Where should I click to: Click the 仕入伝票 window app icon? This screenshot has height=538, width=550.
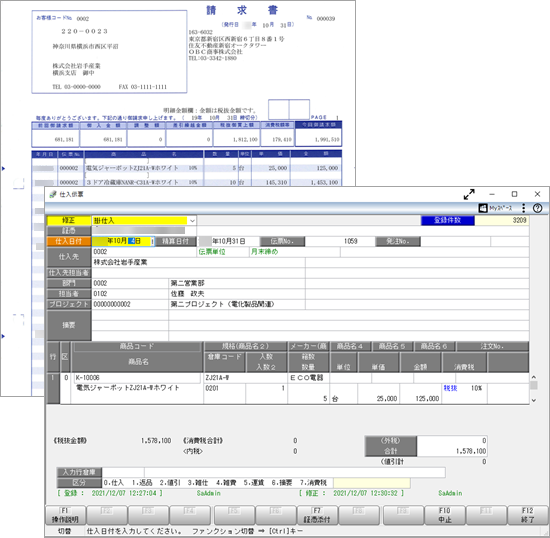point(53,194)
